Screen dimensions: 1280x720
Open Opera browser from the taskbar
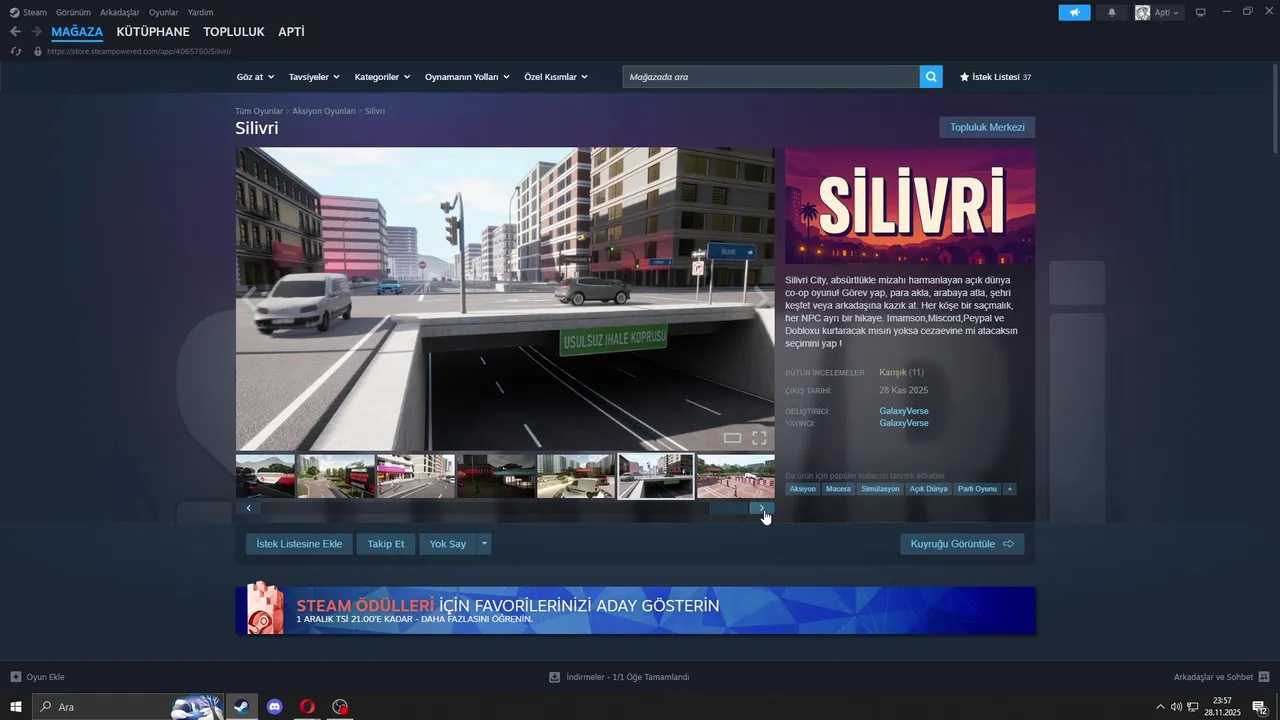click(307, 707)
